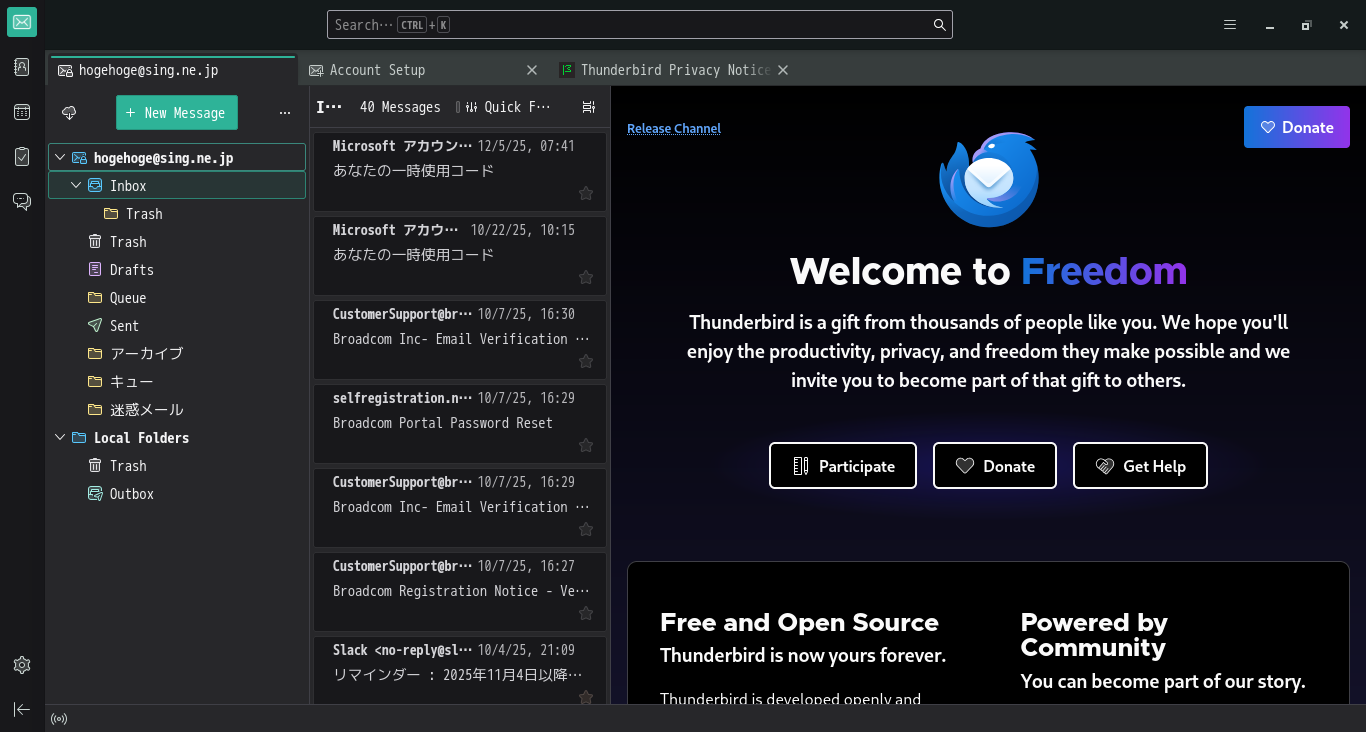Open the Thunderbird app menu (hamburger)
This screenshot has width=1366, height=732.
click(x=1230, y=25)
